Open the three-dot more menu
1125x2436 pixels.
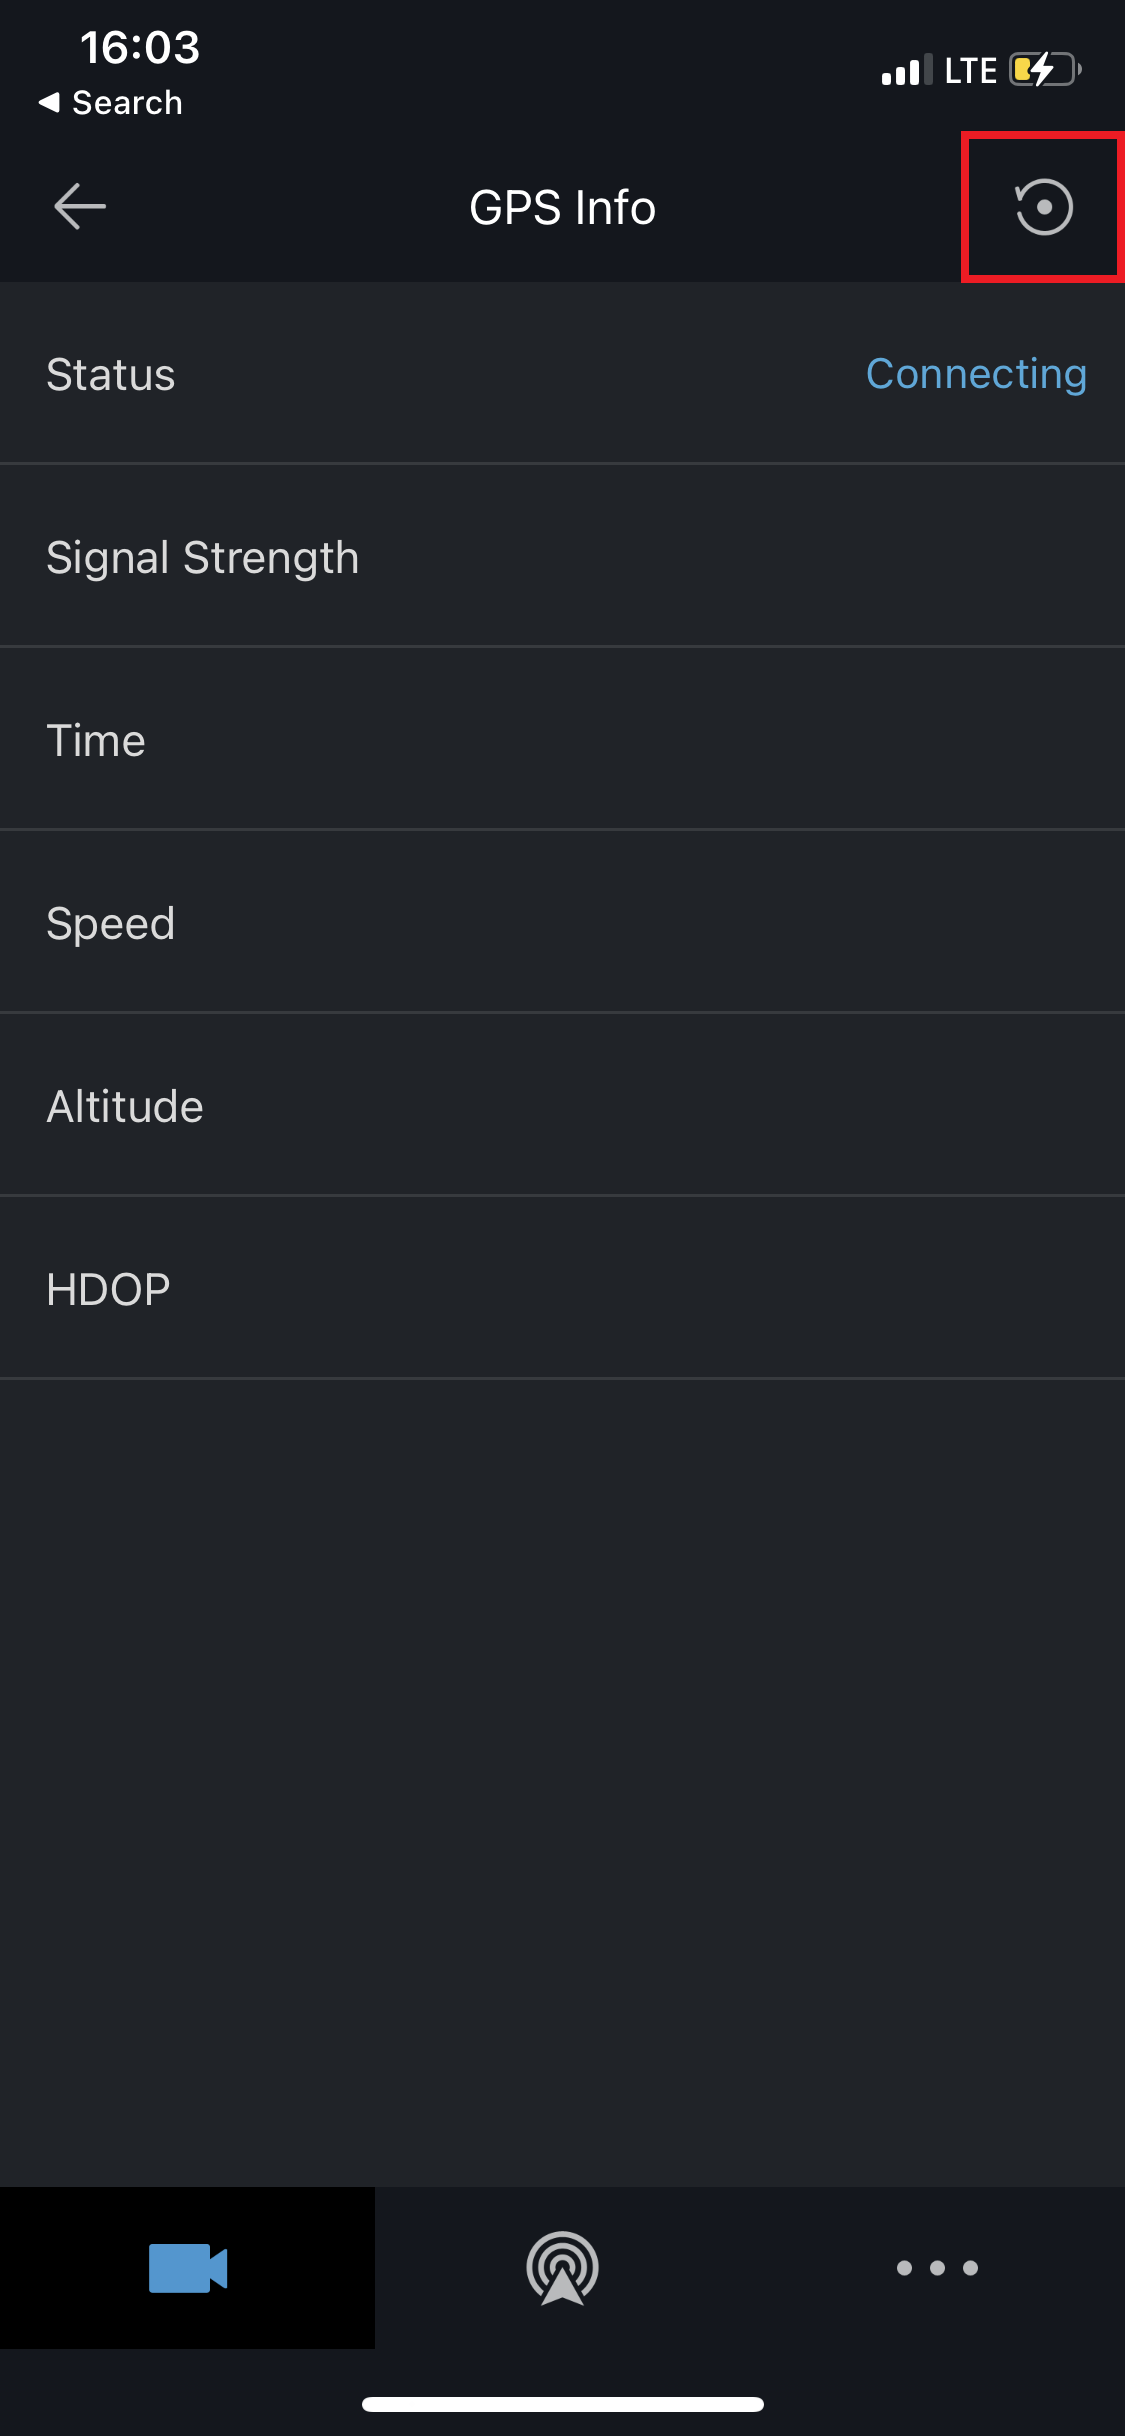coord(937,2267)
